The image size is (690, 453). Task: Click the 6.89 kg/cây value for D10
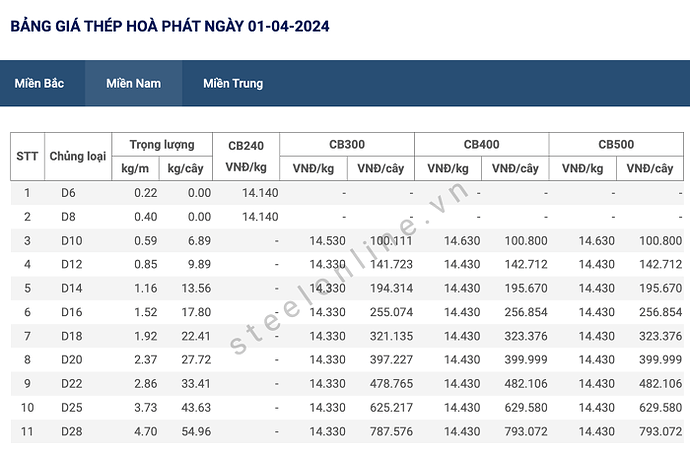click(199, 241)
